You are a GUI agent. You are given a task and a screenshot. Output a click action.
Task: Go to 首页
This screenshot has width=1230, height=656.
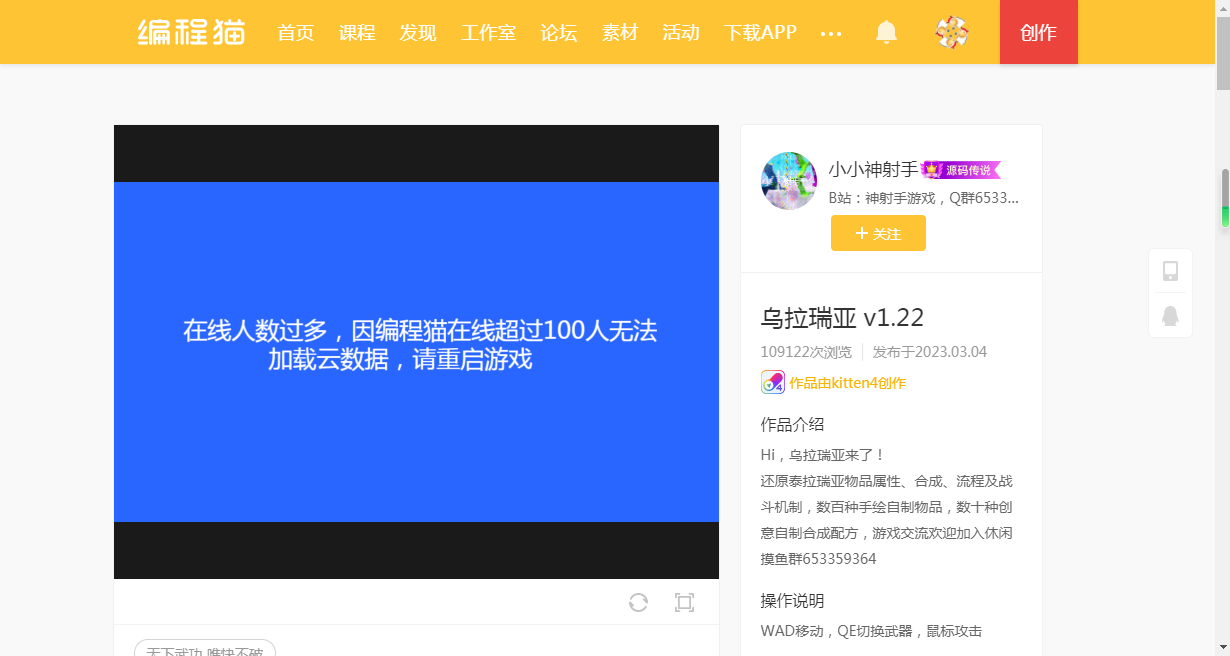pos(296,32)
